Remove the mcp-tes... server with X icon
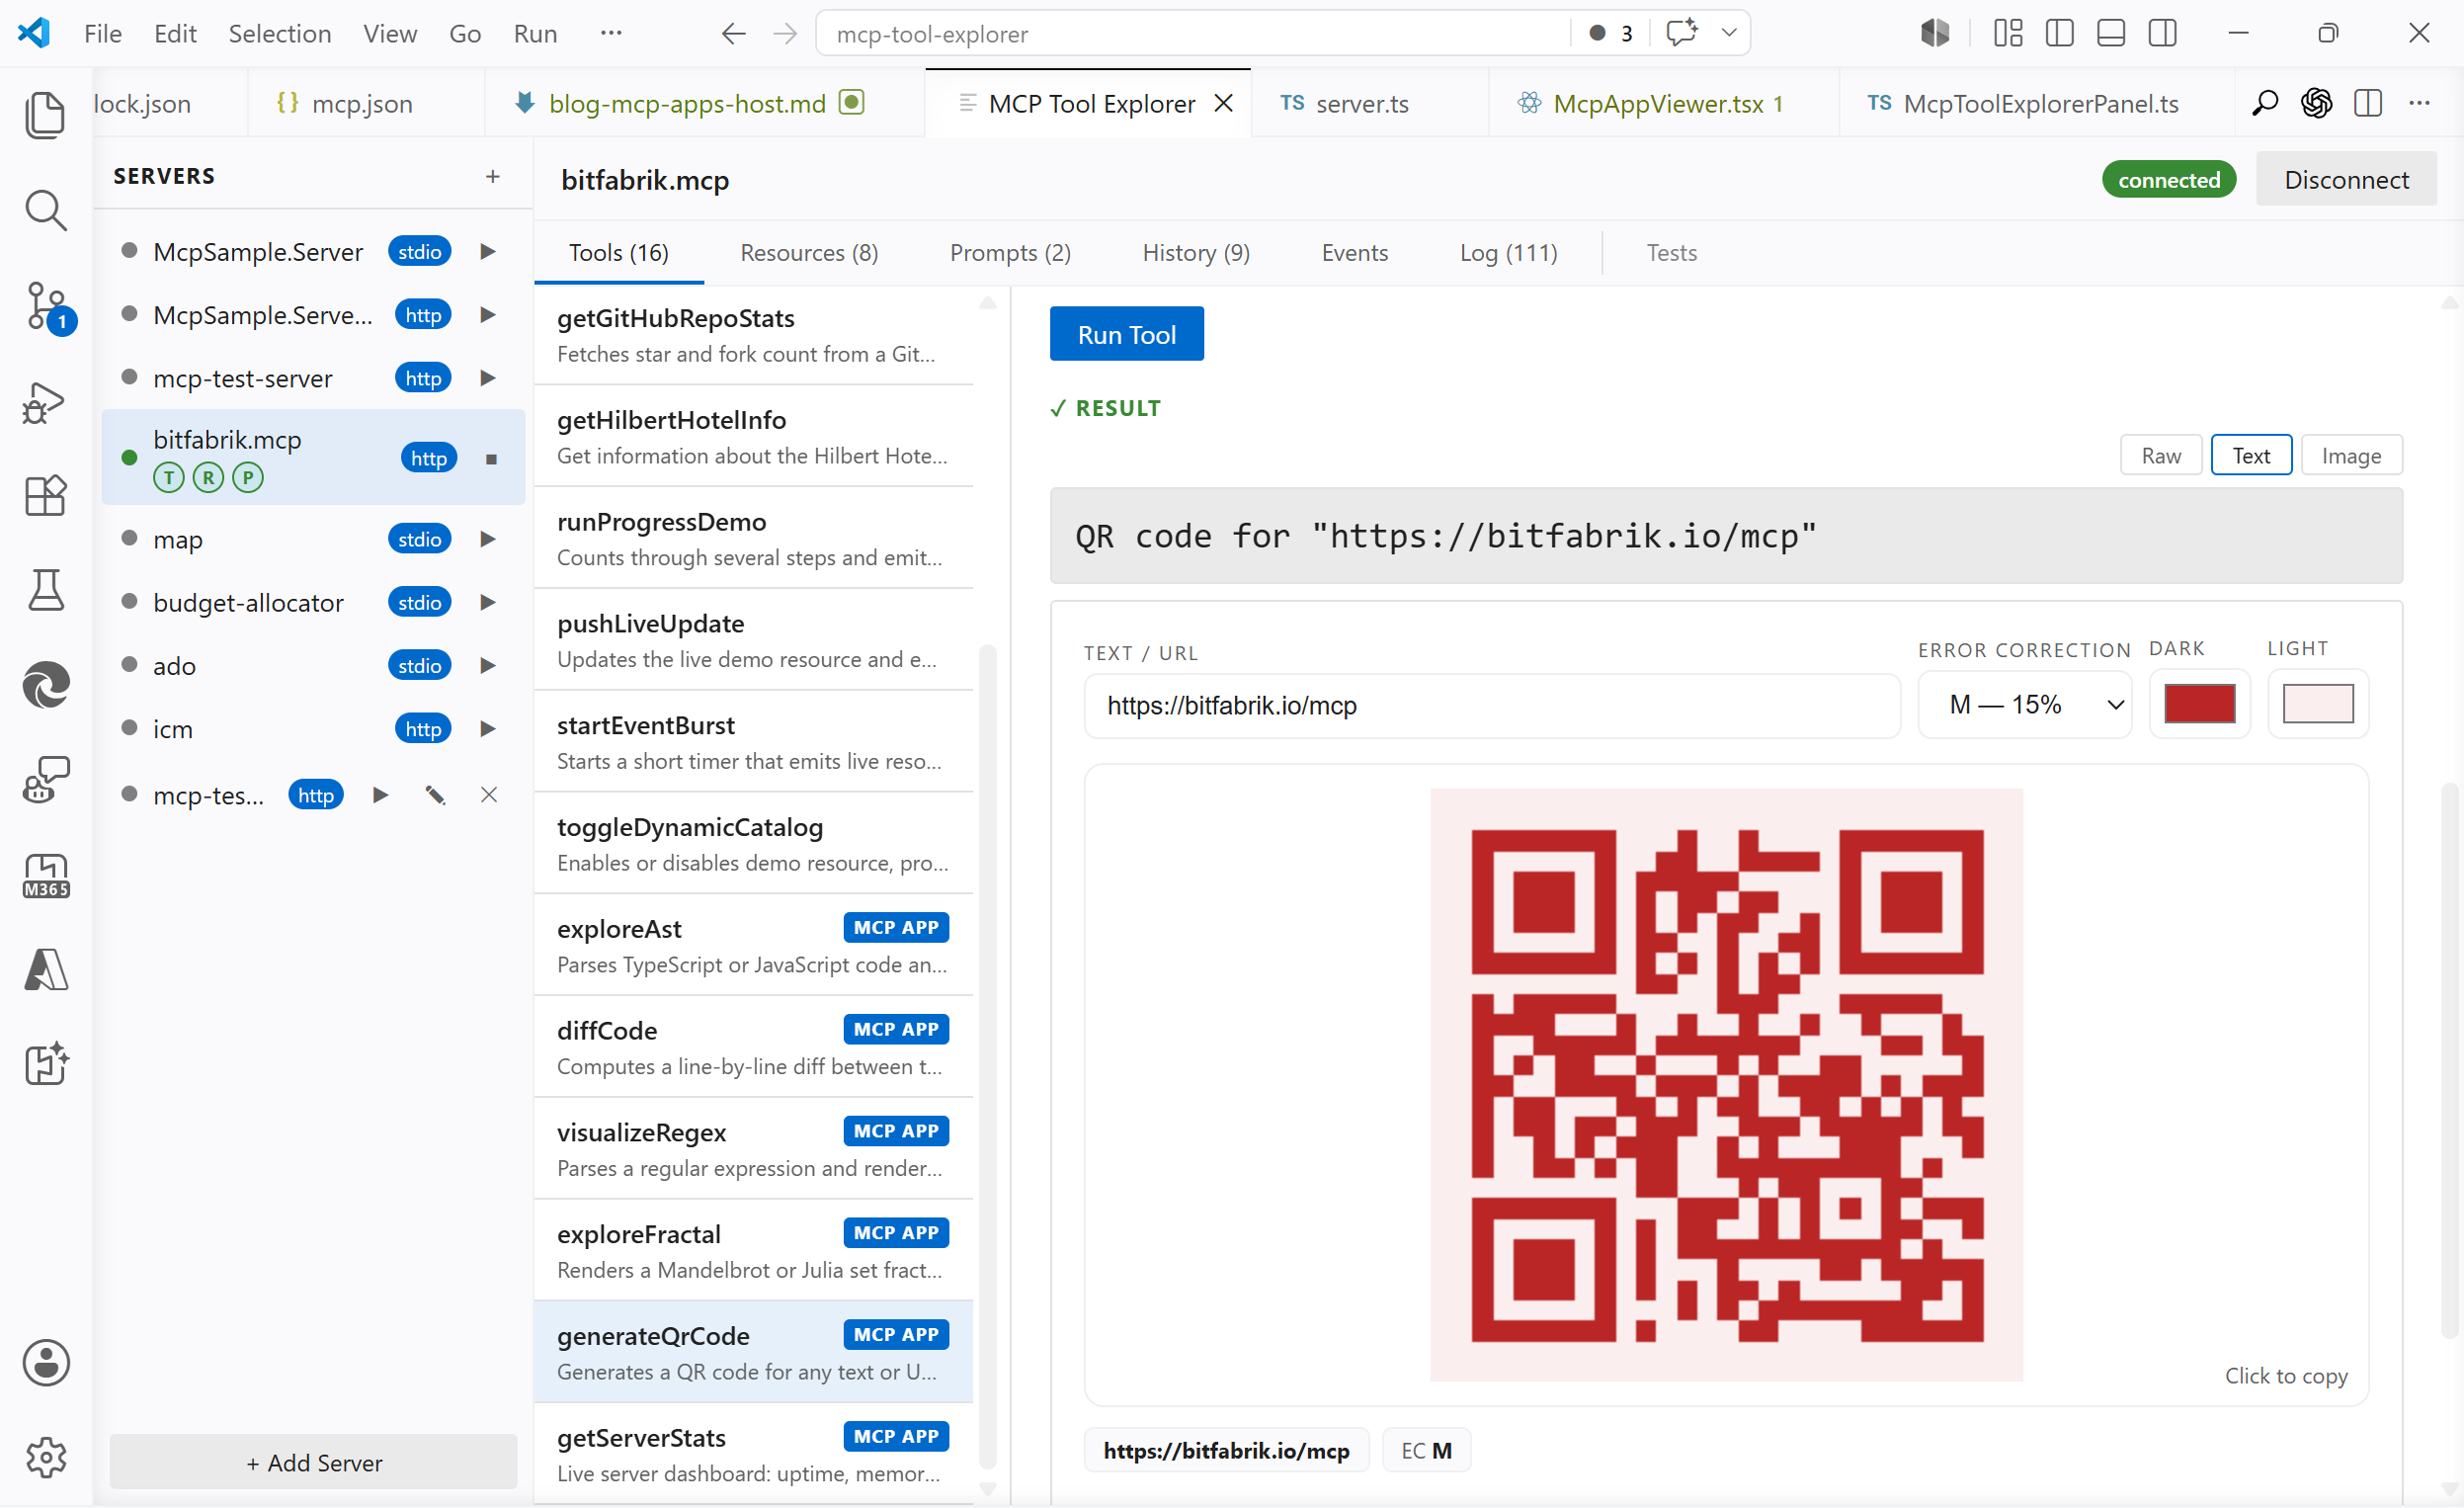Screen dimensions: 2464x1508 489,795
